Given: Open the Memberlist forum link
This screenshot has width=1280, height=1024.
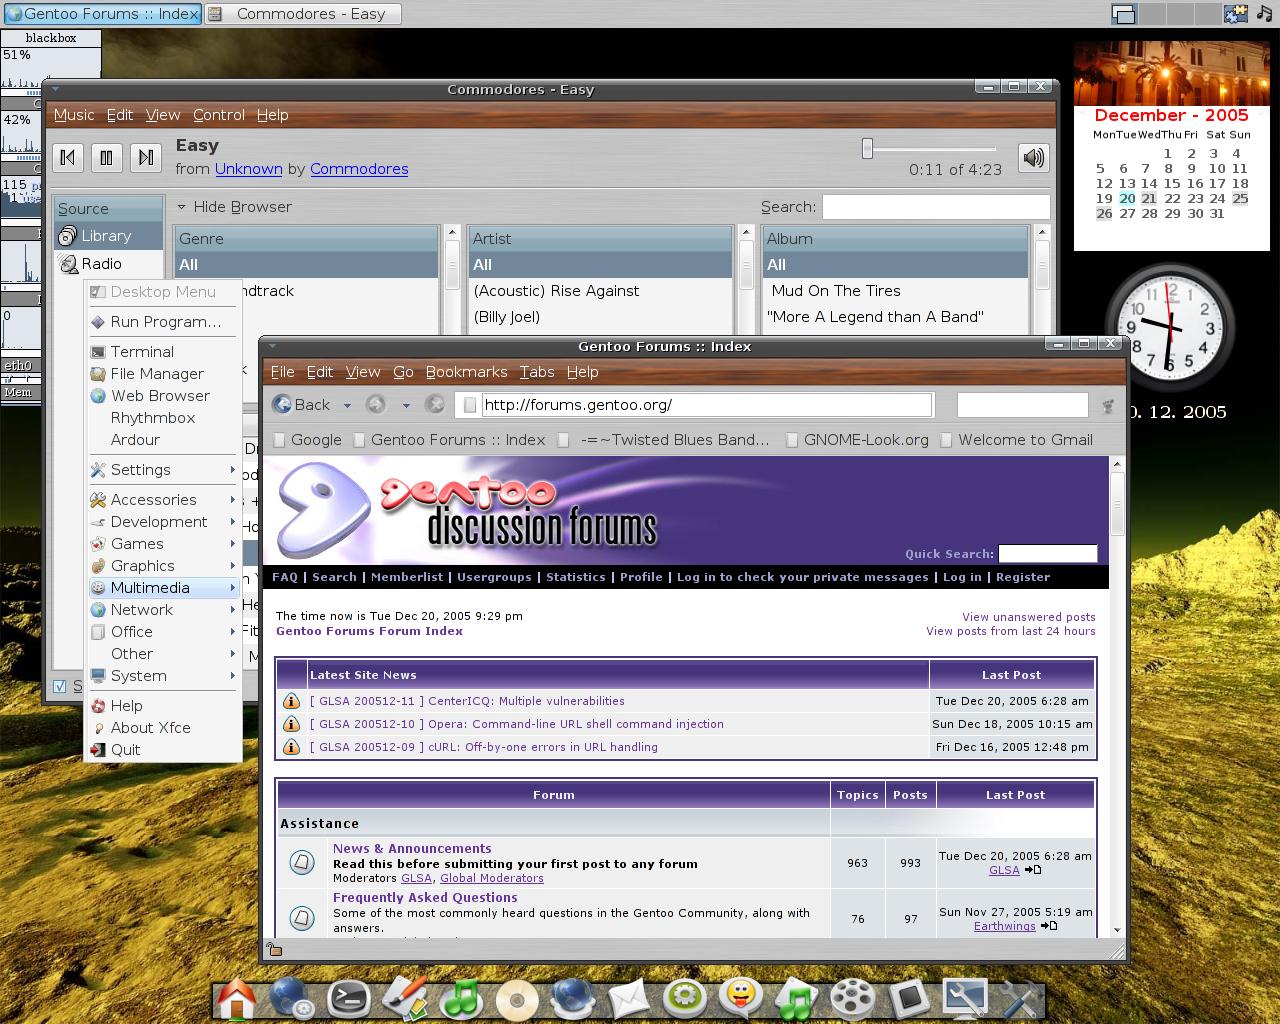Looking at the screenshot, I should (x=407, y=577).
